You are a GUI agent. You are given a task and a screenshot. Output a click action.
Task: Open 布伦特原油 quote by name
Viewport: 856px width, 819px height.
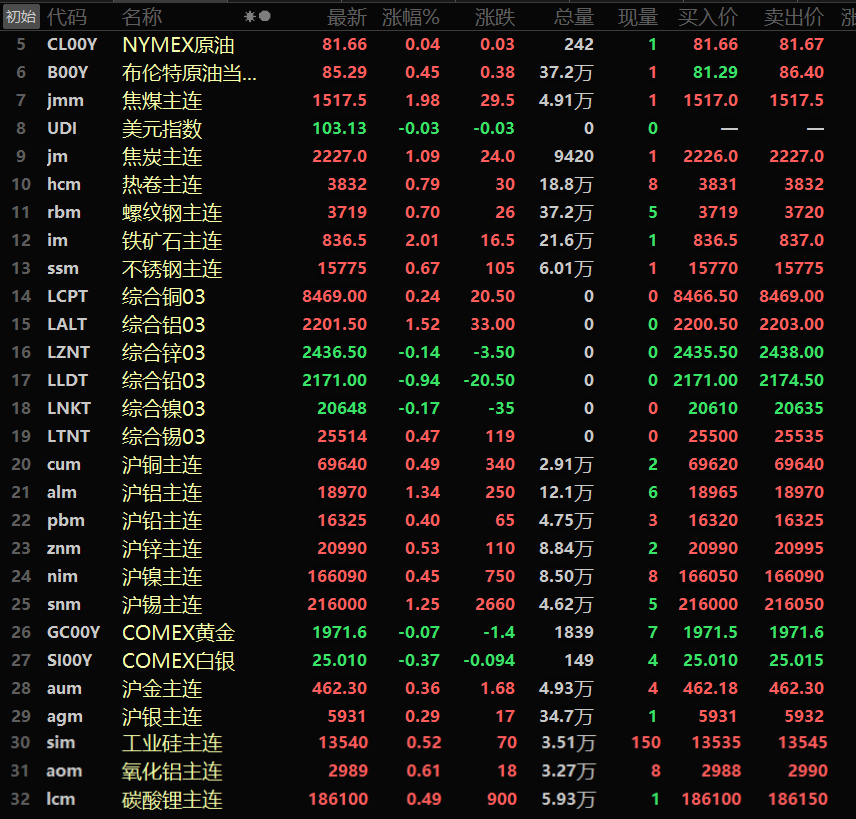[189, 72]
